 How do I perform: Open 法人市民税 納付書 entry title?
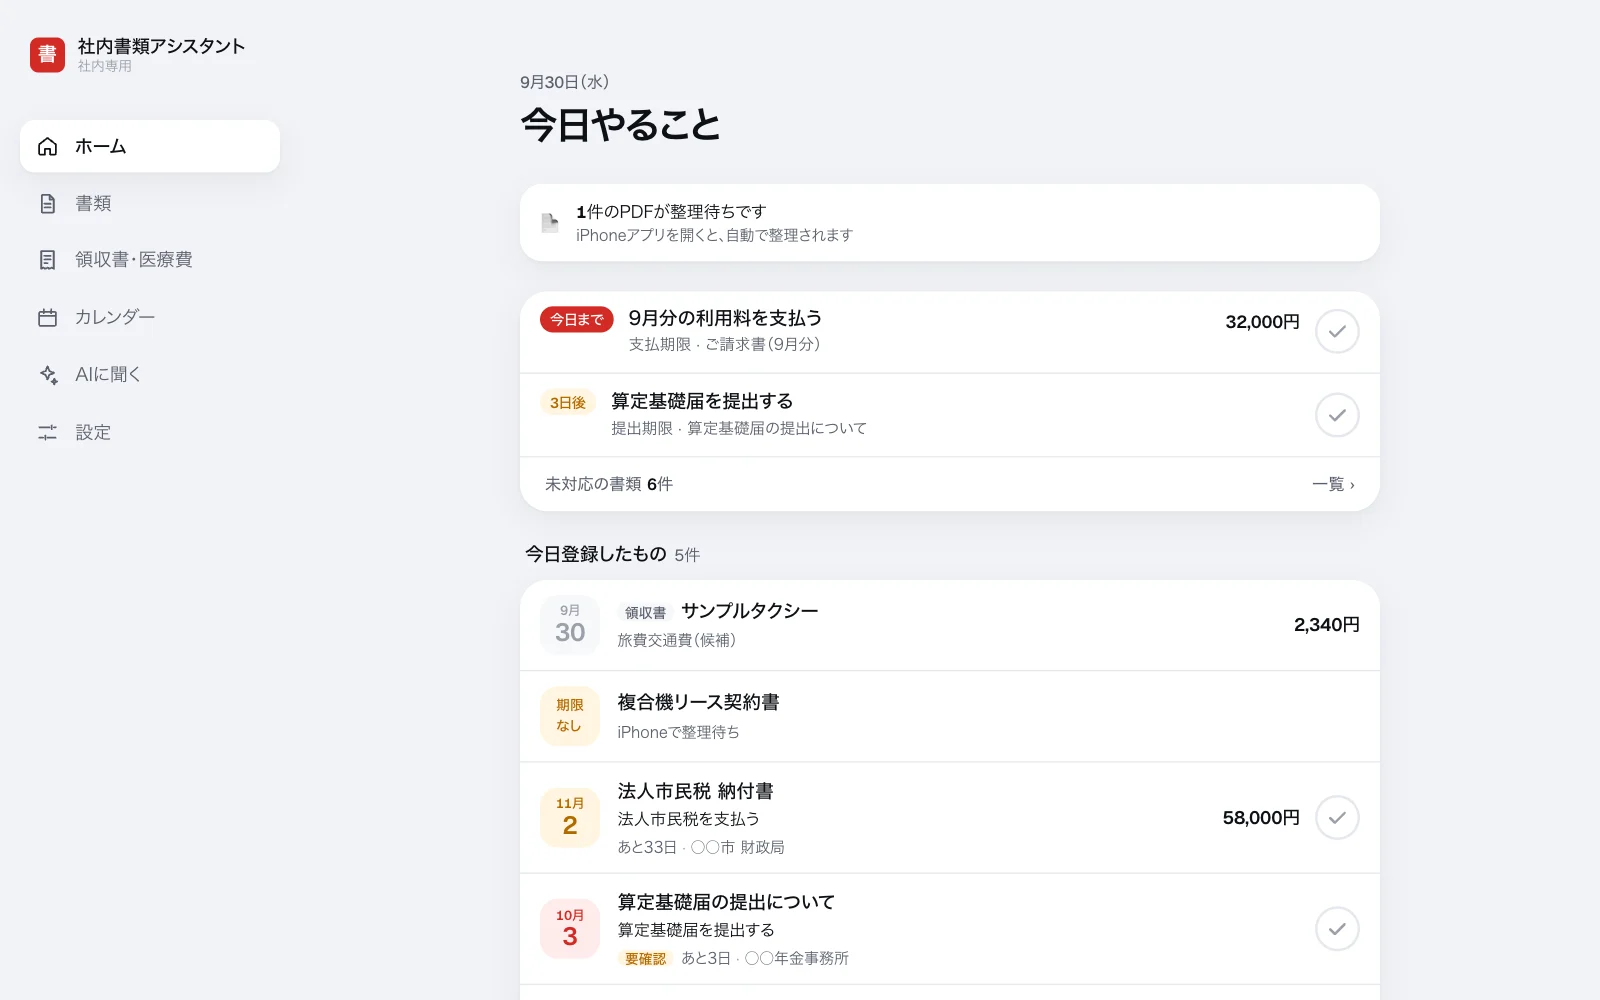coord(696,791)
